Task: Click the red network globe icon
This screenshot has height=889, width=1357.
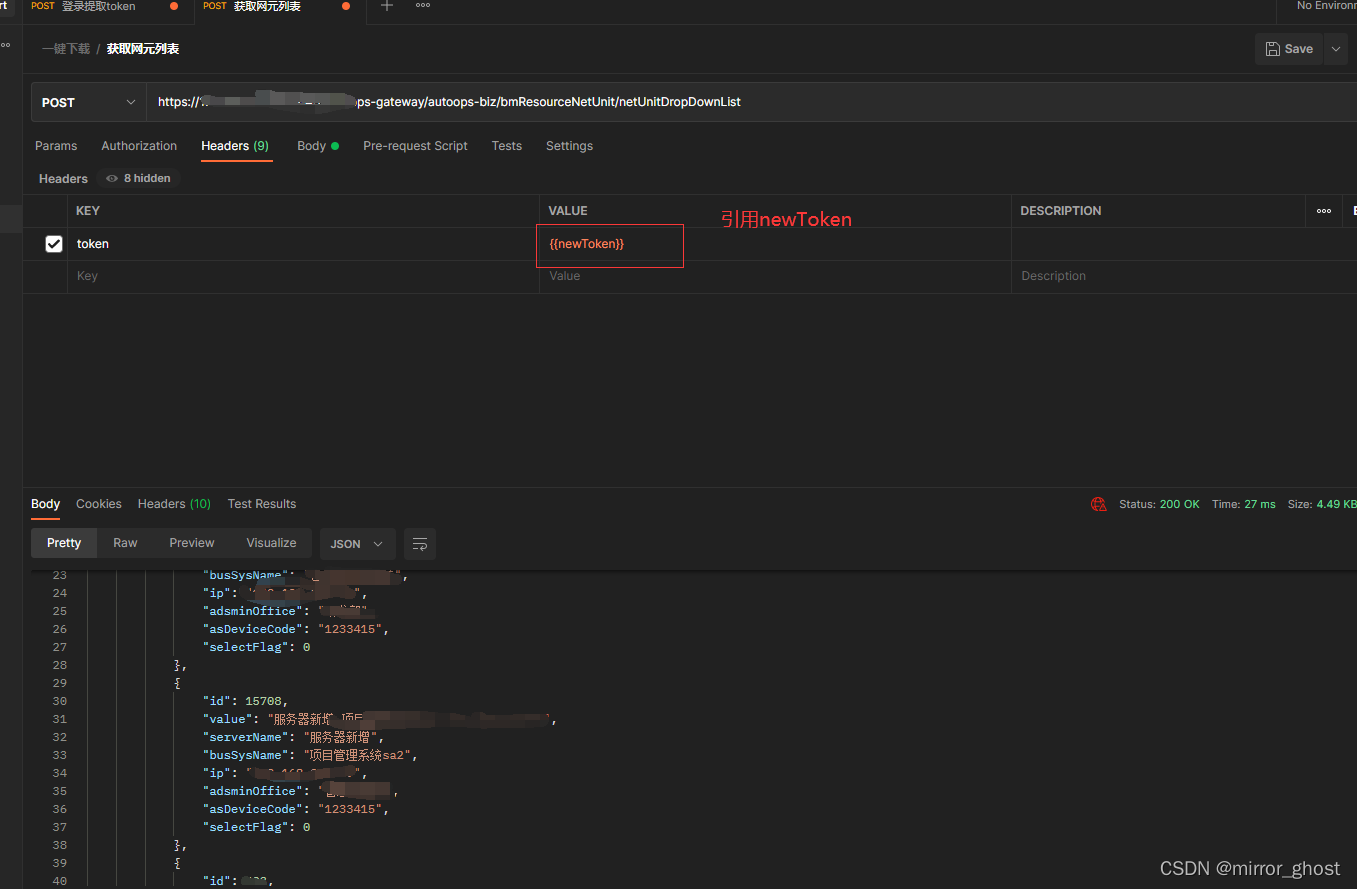Action: [1099, 504]
